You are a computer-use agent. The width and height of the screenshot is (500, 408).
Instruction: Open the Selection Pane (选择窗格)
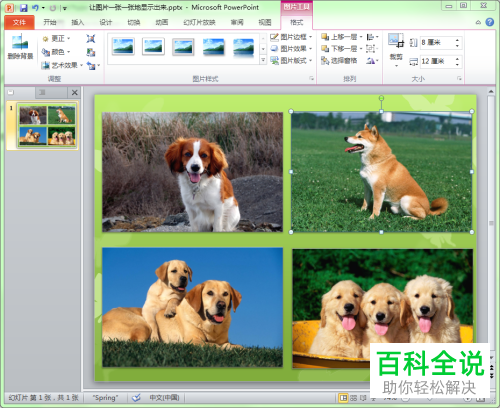click(x=339, y=61)
